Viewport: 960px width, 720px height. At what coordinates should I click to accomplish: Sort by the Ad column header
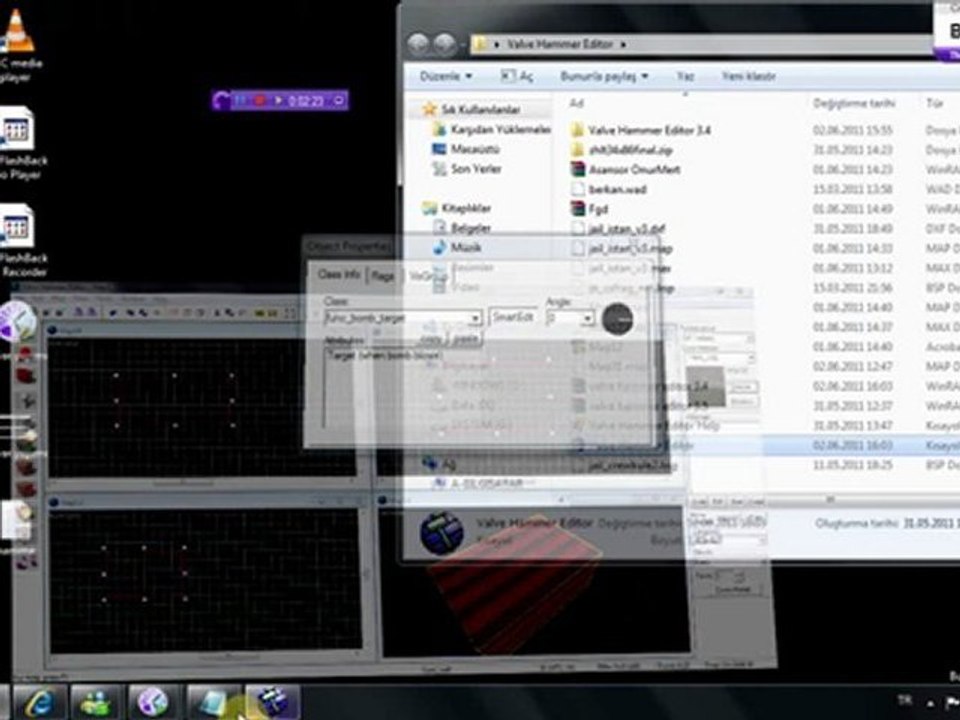[577, 103]
